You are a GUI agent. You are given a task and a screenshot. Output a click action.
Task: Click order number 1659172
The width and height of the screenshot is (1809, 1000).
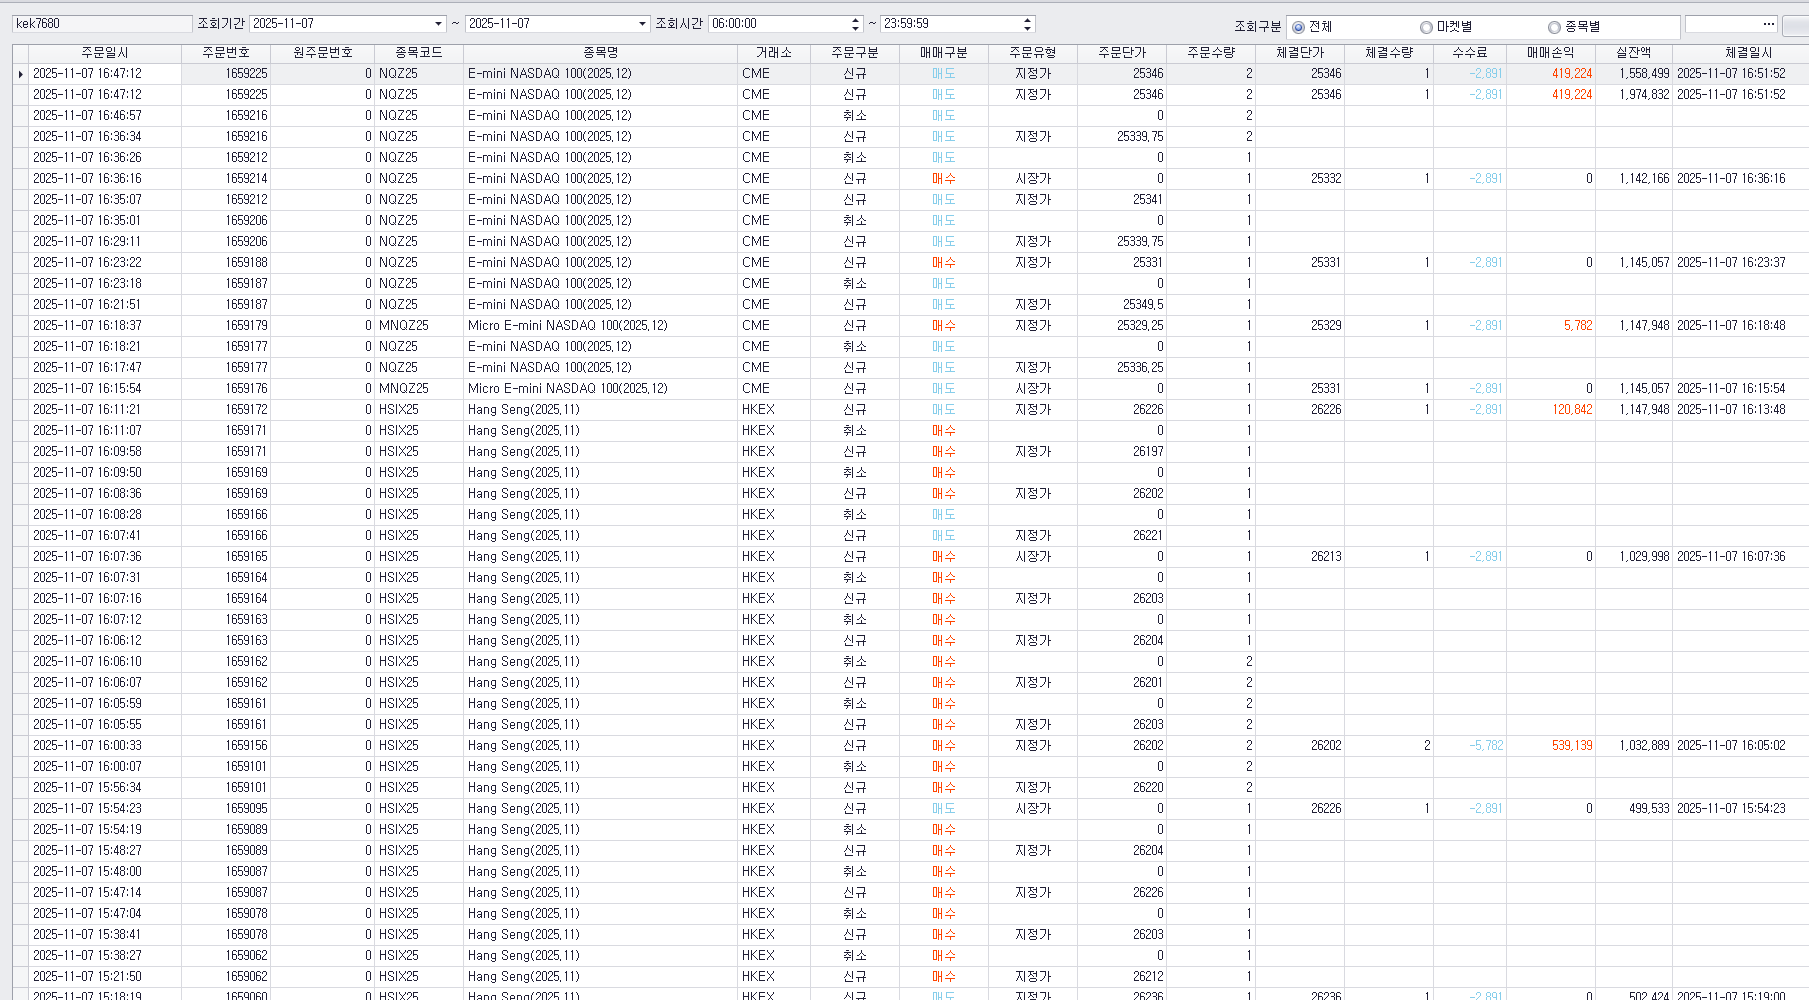246,410
